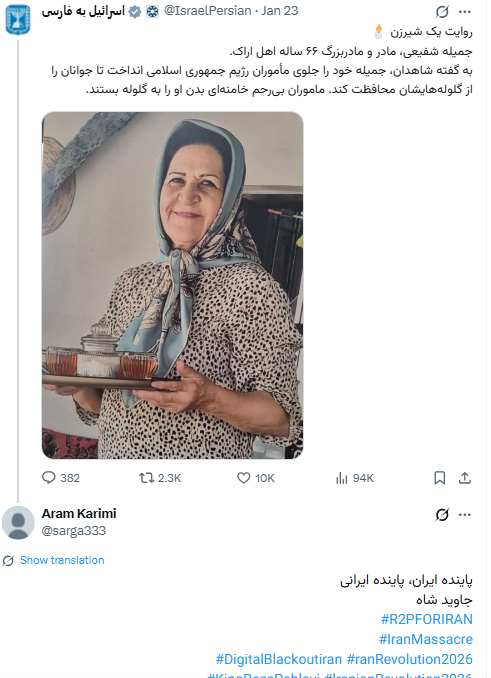491x678 pixels.
Task: Open the views analytics bar chart icon
Action: (341, 478)
